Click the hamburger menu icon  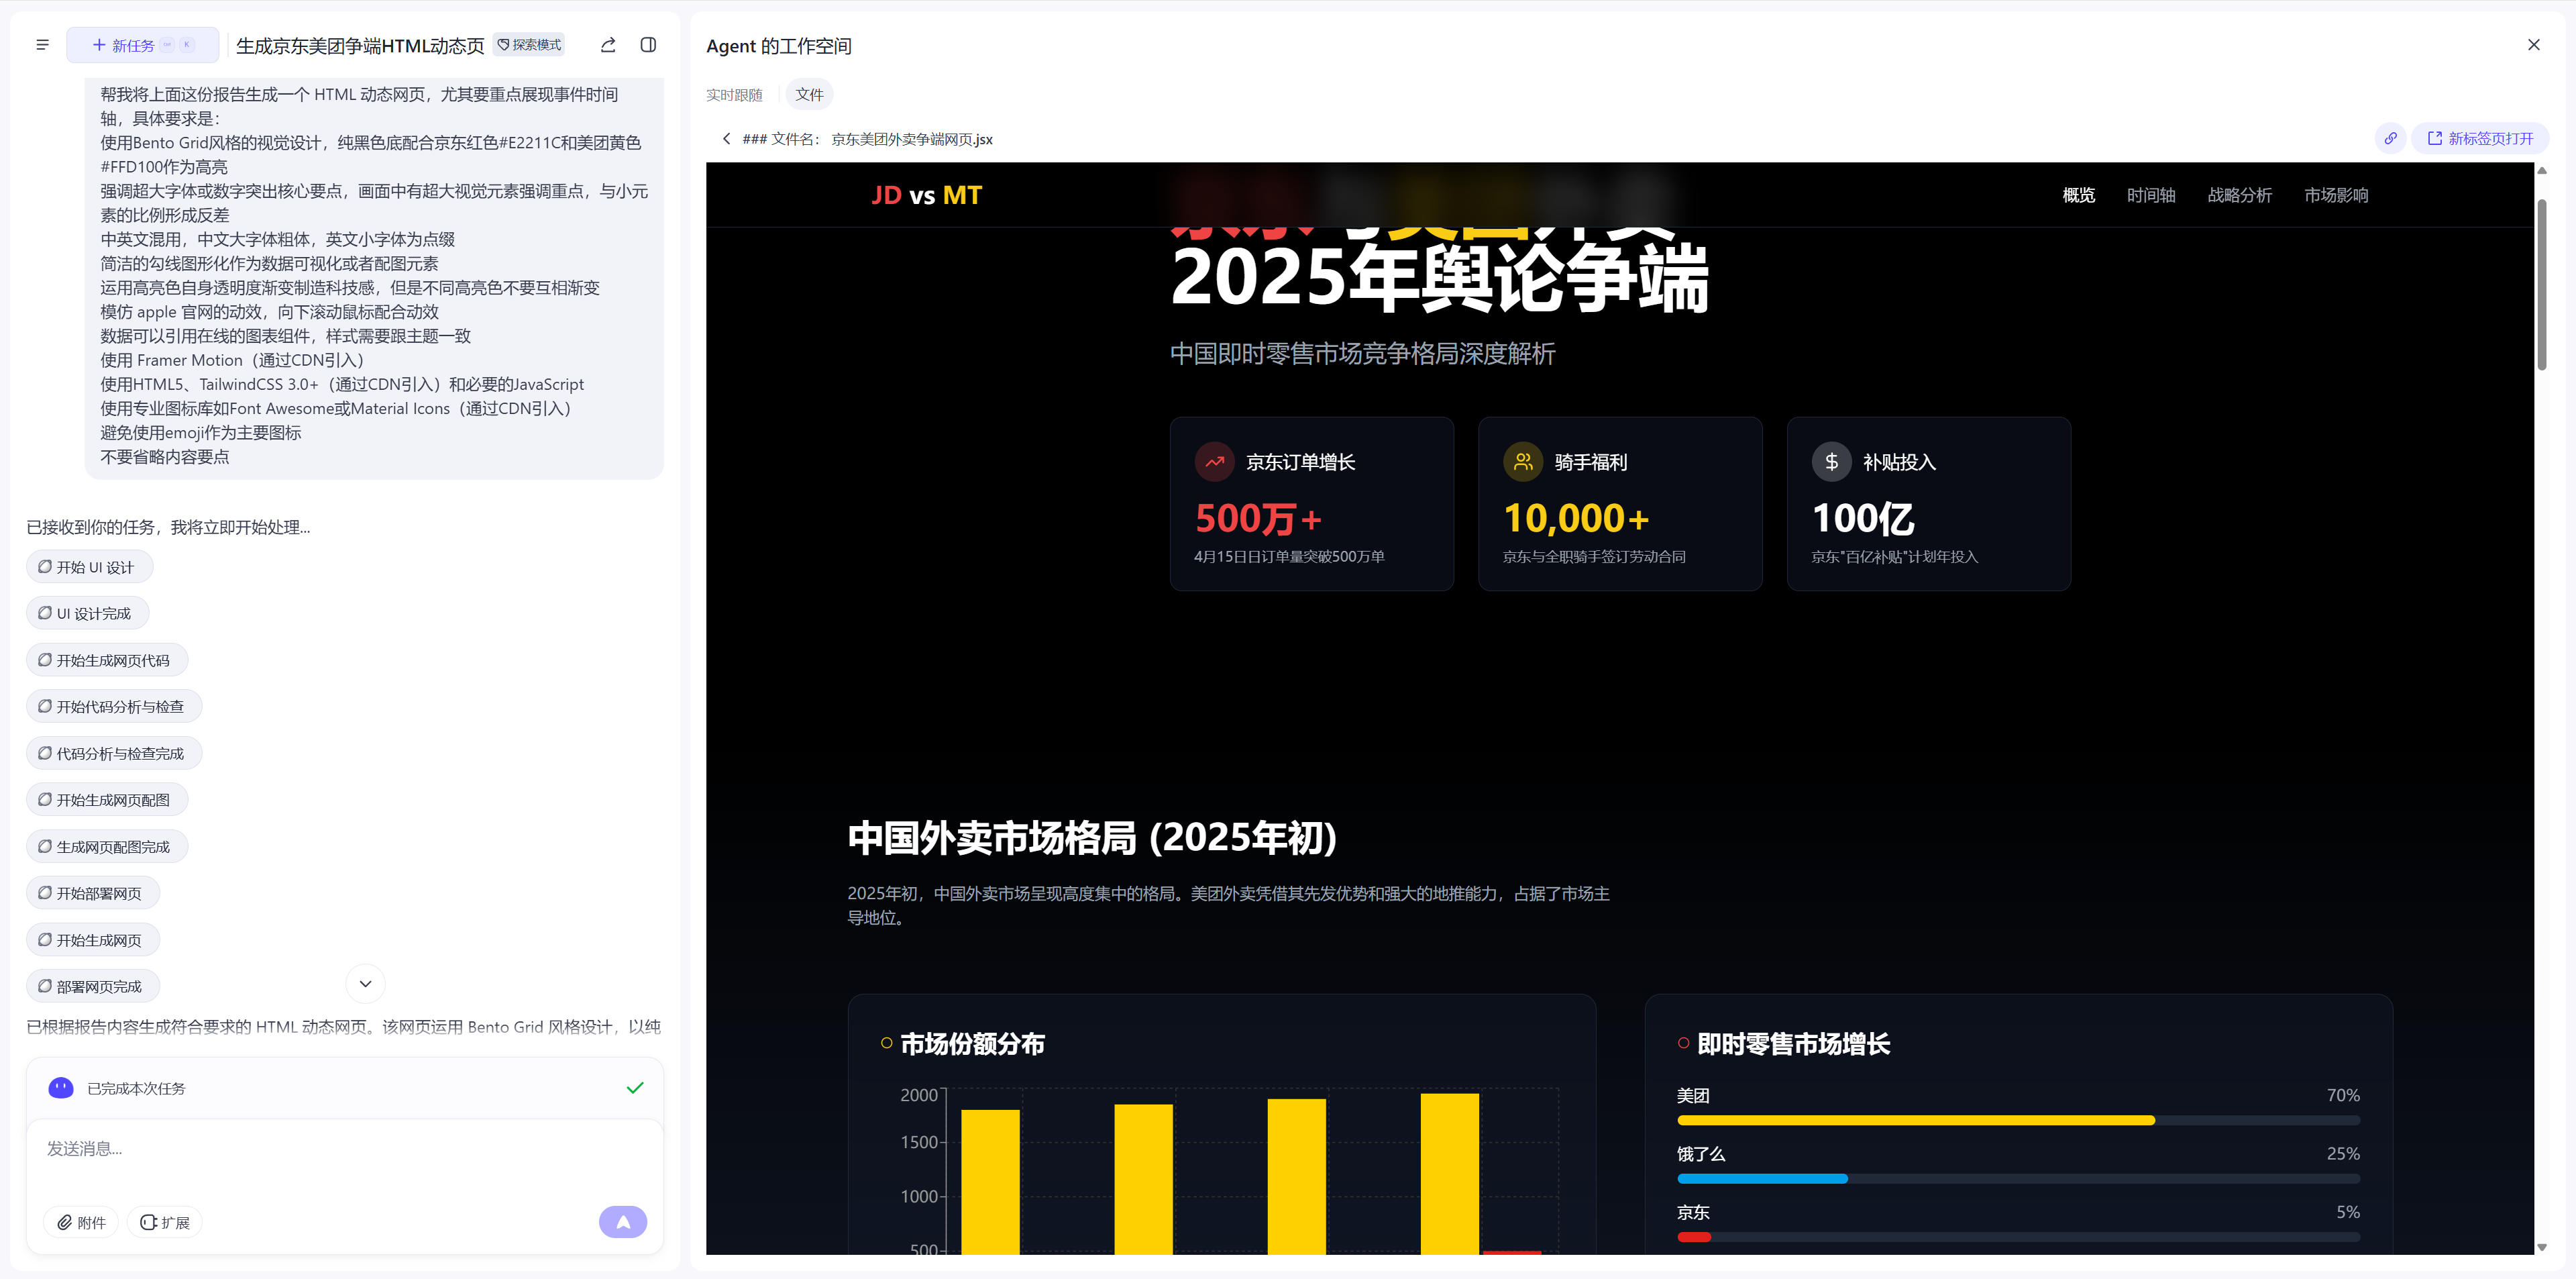coord(42,45)
